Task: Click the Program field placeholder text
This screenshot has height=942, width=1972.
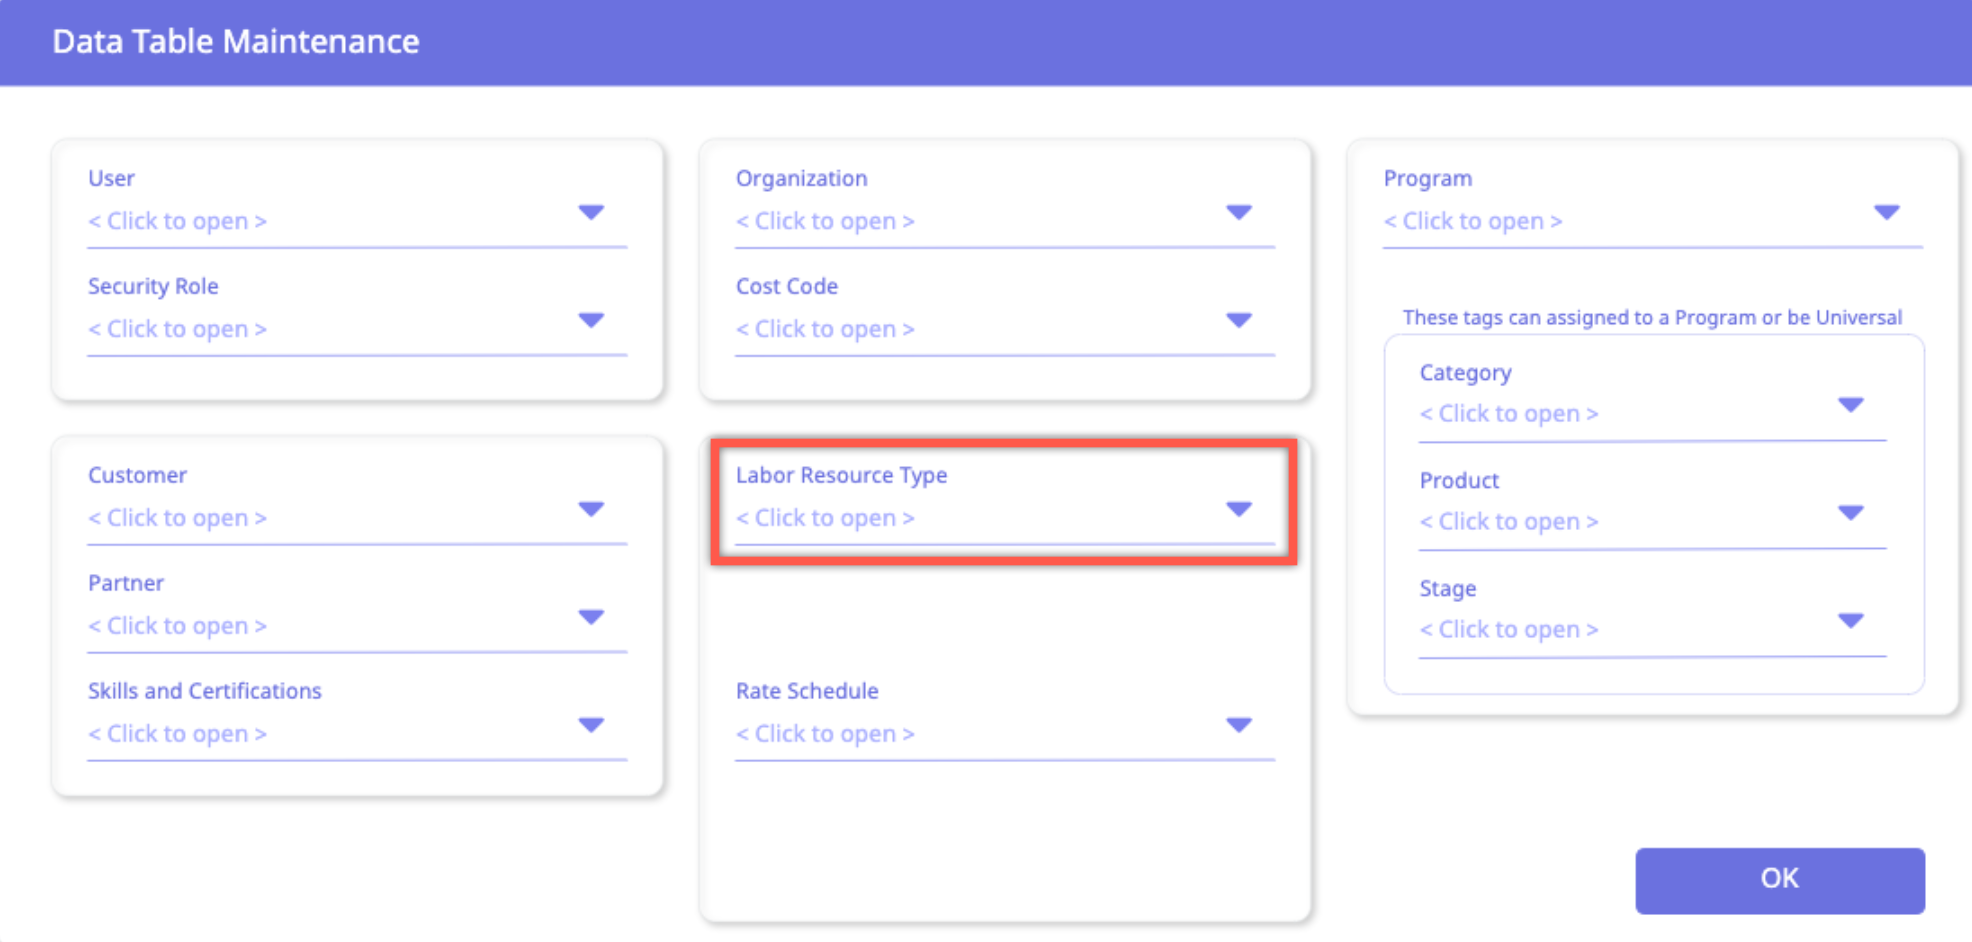Action: tap(1473, 221)
